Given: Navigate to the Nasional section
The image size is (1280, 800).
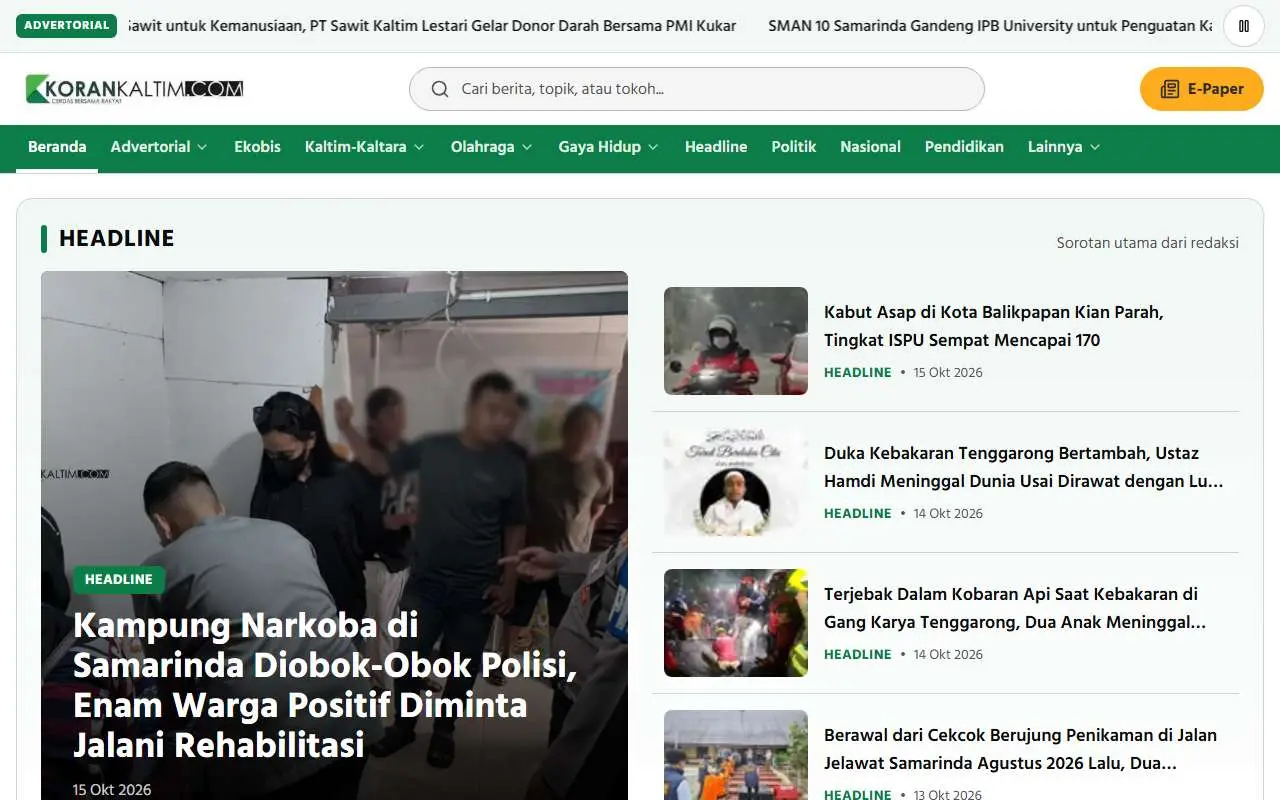Looking at the screenshot, I should pyautogui.click(x=870, y=147).
